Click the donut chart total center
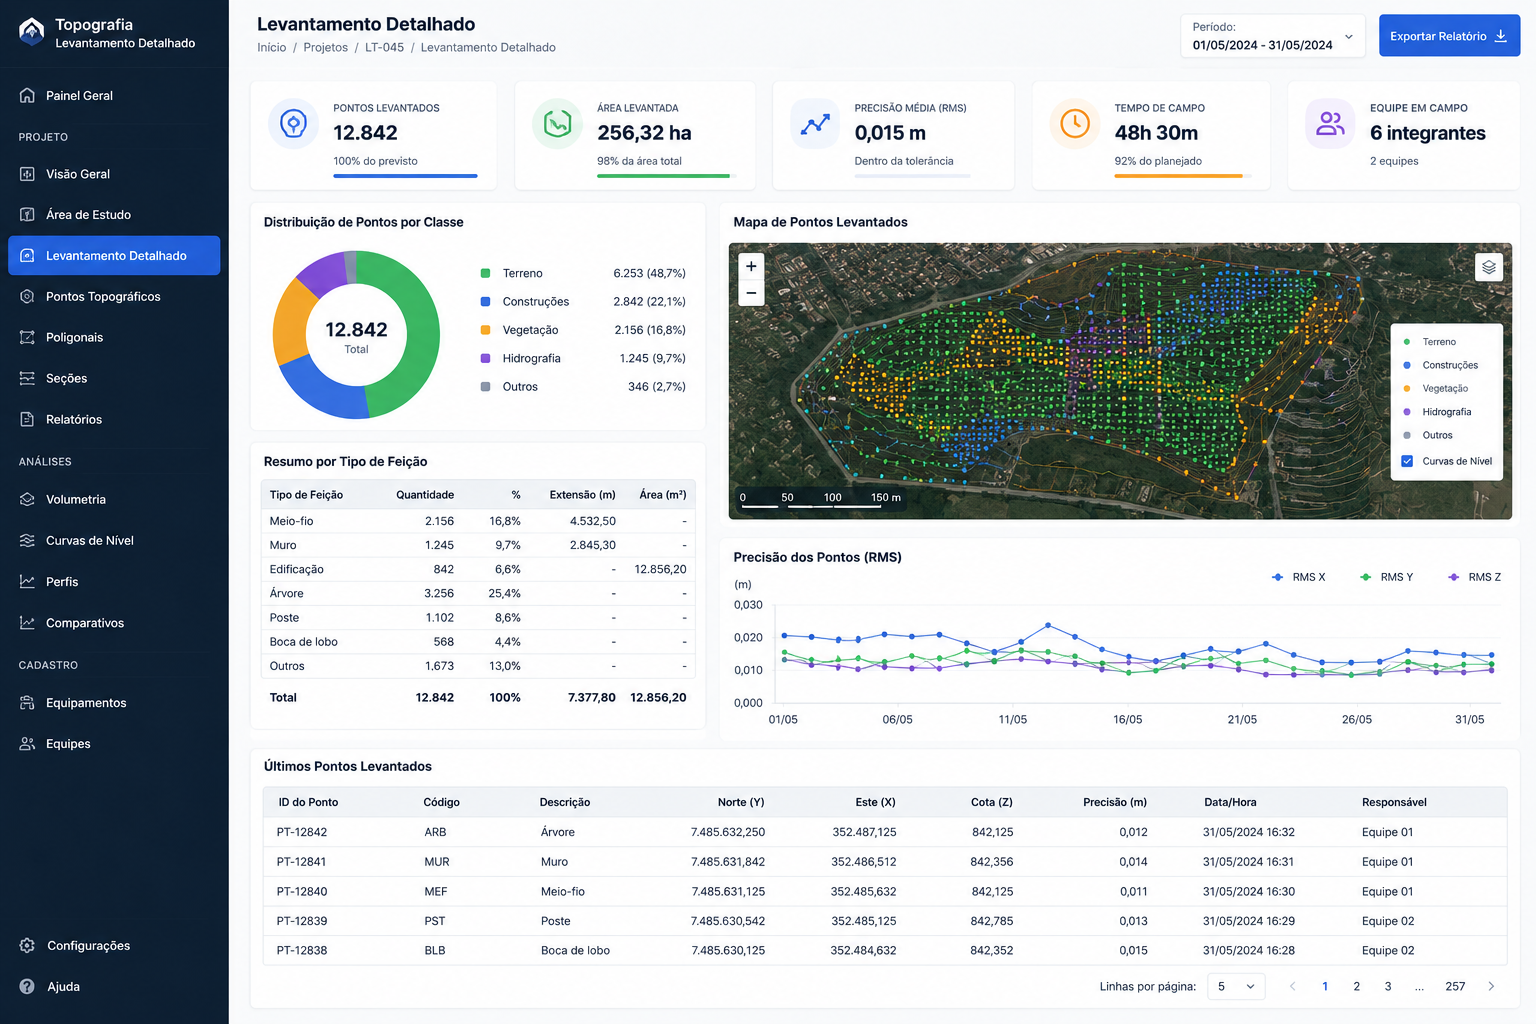This screenshot has width=1536, height=1024. coord(356,336)
